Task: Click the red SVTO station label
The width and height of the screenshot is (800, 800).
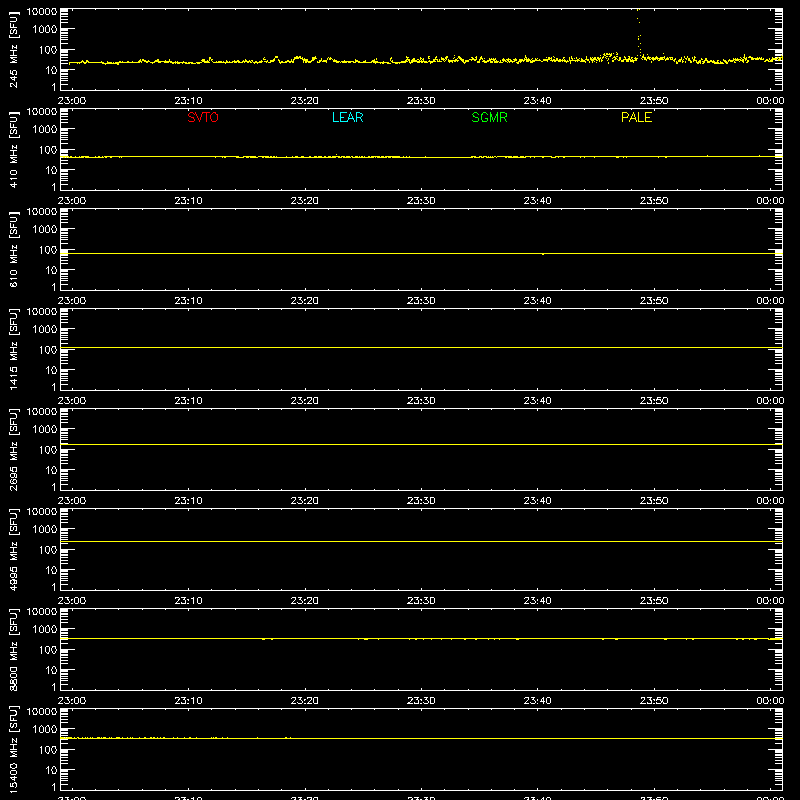Action: click(203, 117)
